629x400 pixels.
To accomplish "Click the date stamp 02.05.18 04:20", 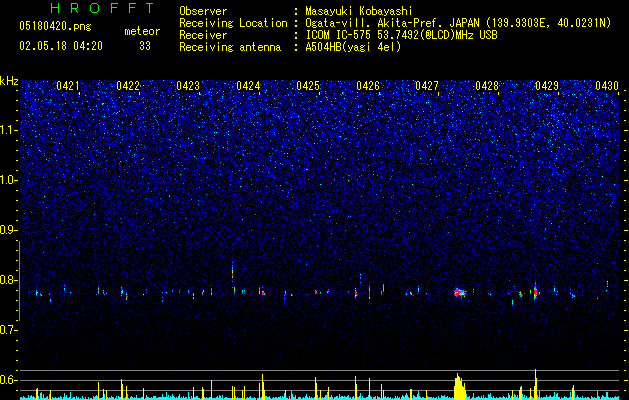I will 61,46.
